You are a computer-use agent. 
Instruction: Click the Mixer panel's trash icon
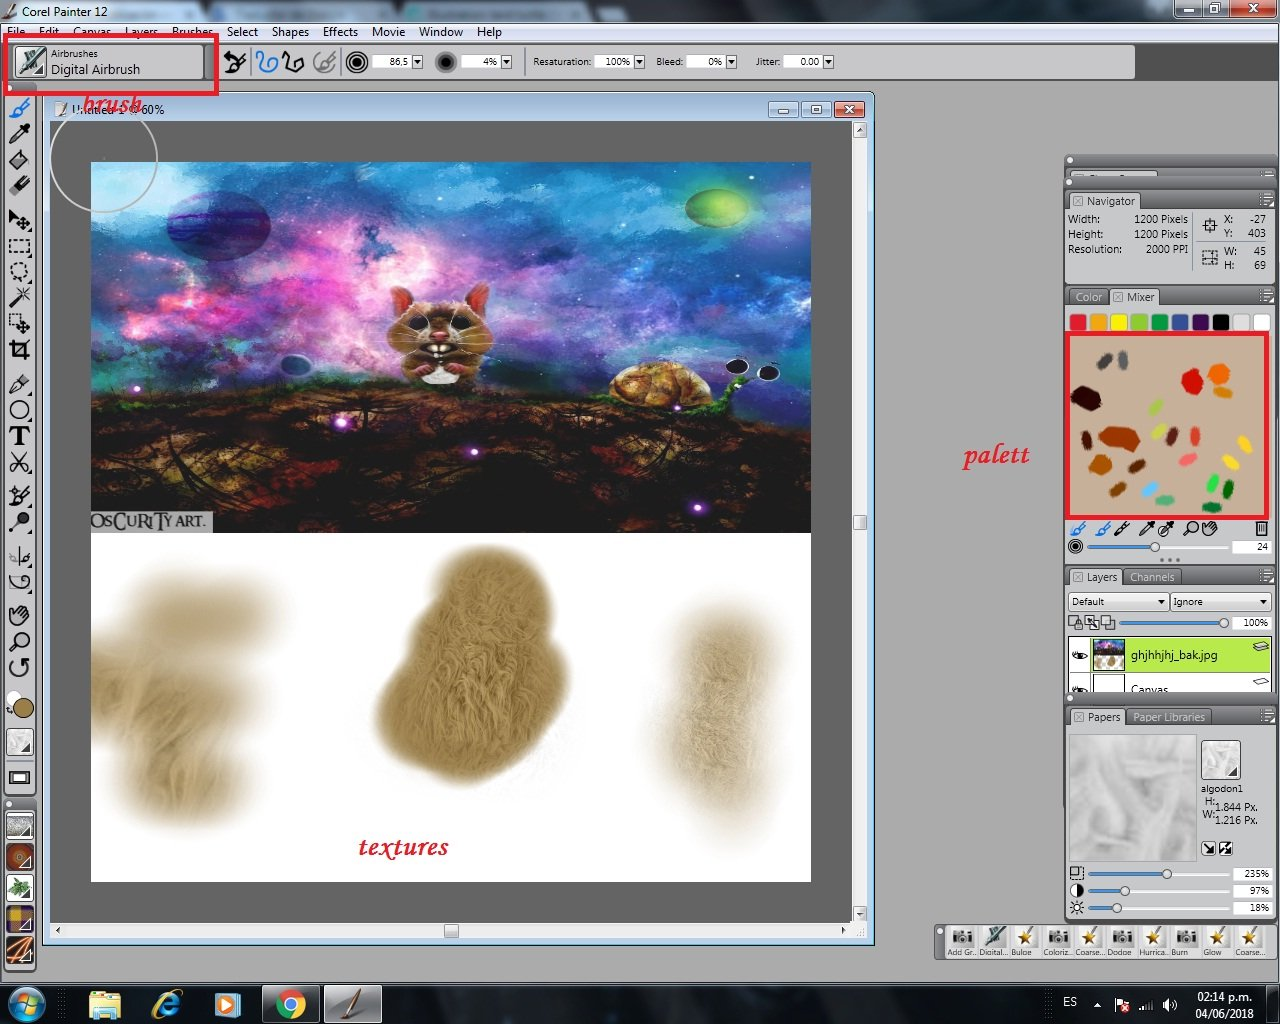point(1261,528)
